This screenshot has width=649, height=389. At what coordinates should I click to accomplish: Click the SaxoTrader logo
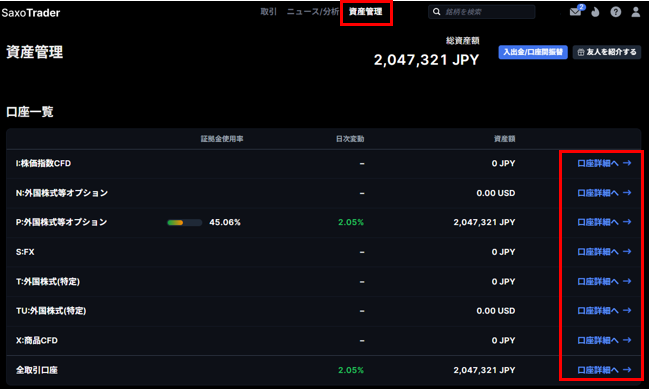31,13
